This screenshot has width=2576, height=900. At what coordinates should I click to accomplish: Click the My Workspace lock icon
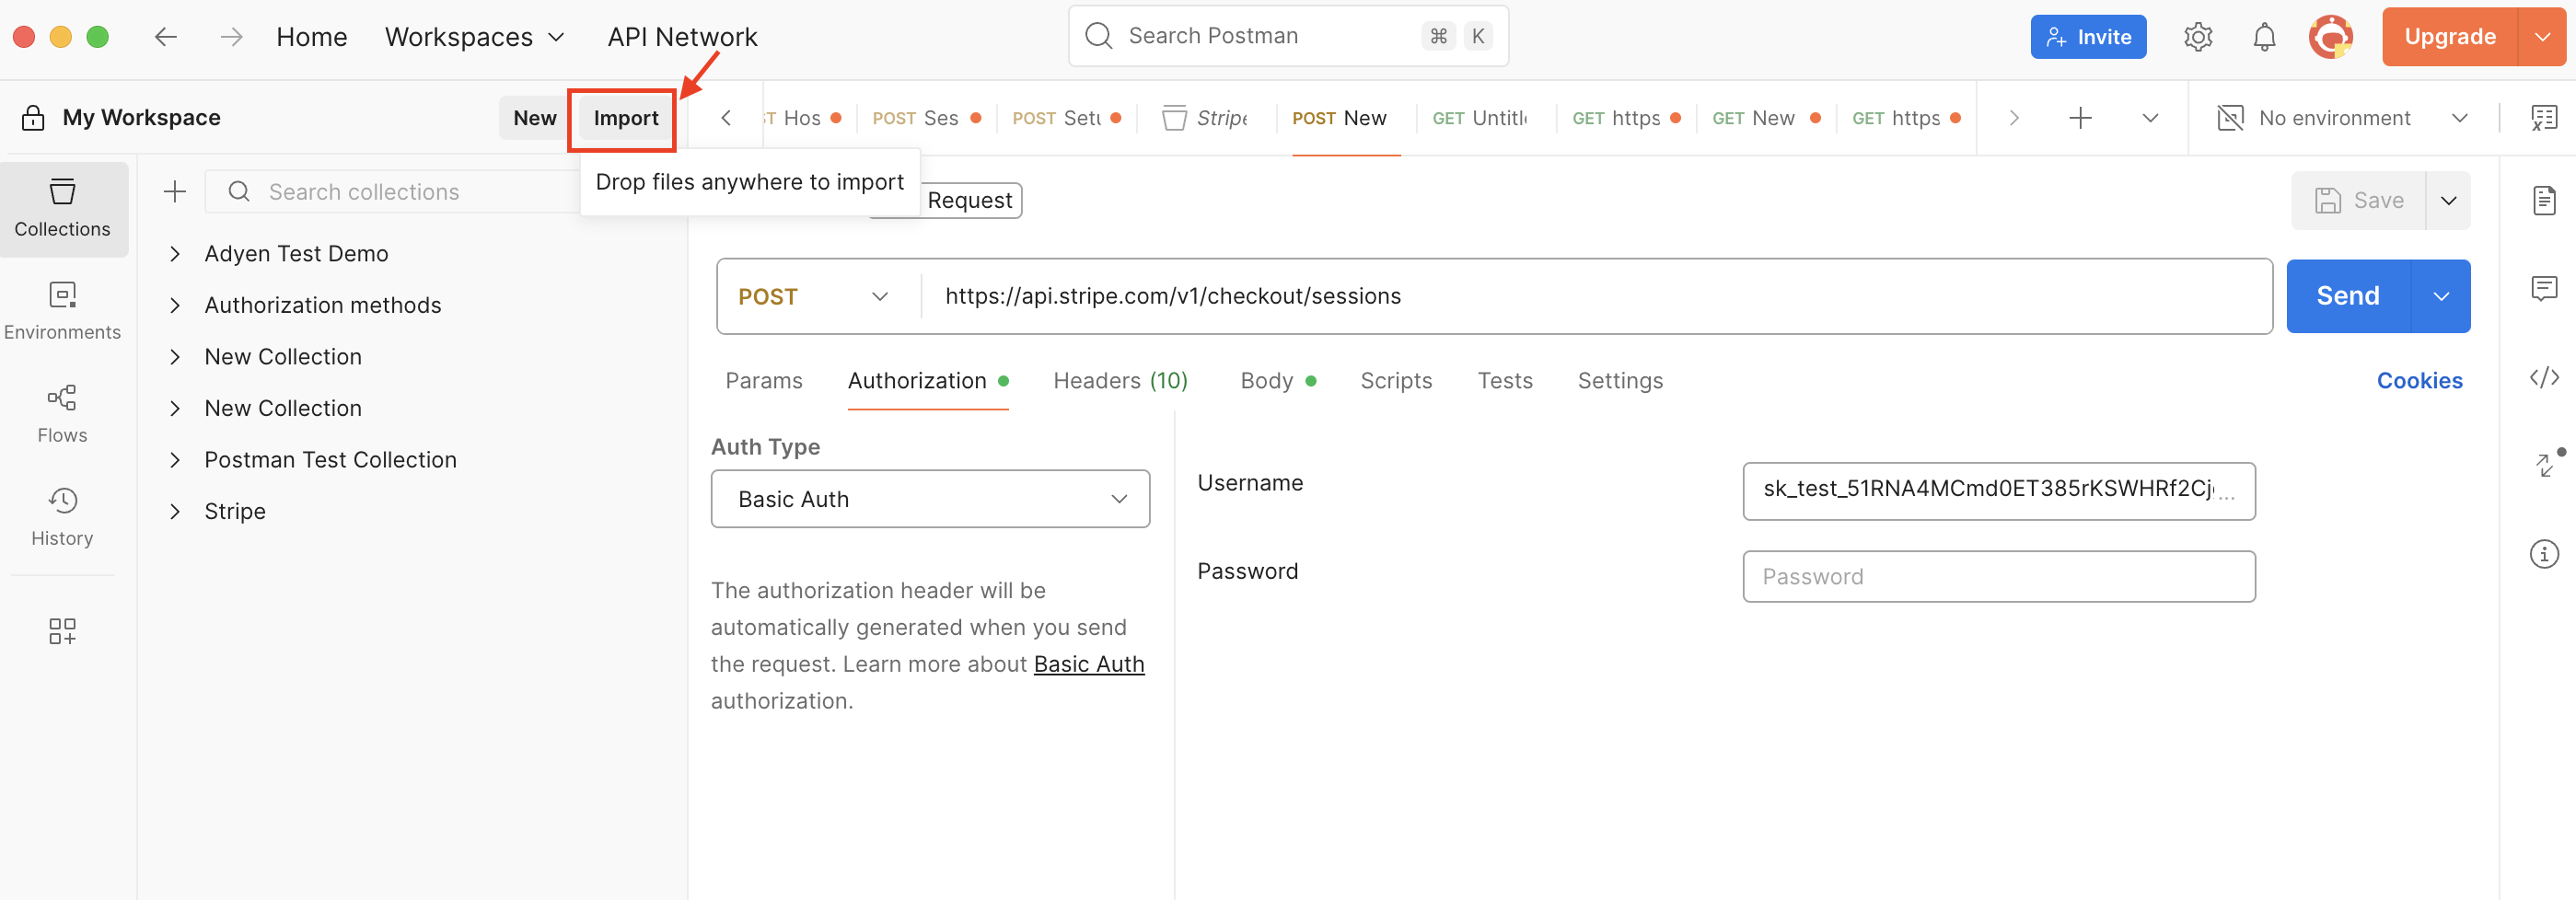tap(33, 118)
